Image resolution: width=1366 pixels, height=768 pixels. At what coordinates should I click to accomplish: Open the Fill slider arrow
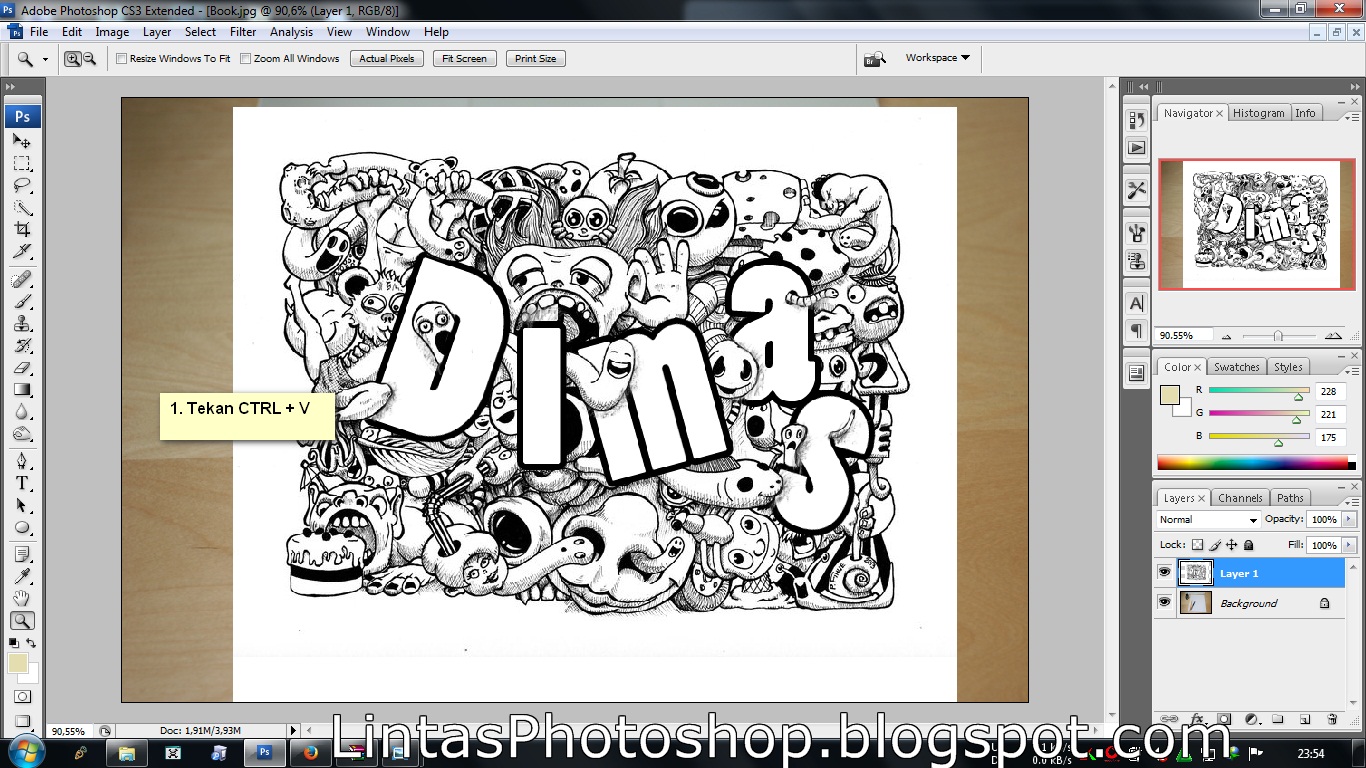point(1349,545)
